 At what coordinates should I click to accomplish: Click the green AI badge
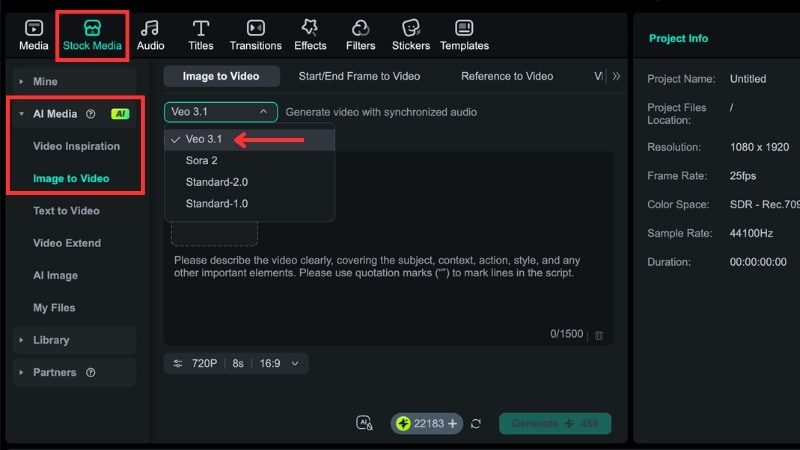coord(120,114)
